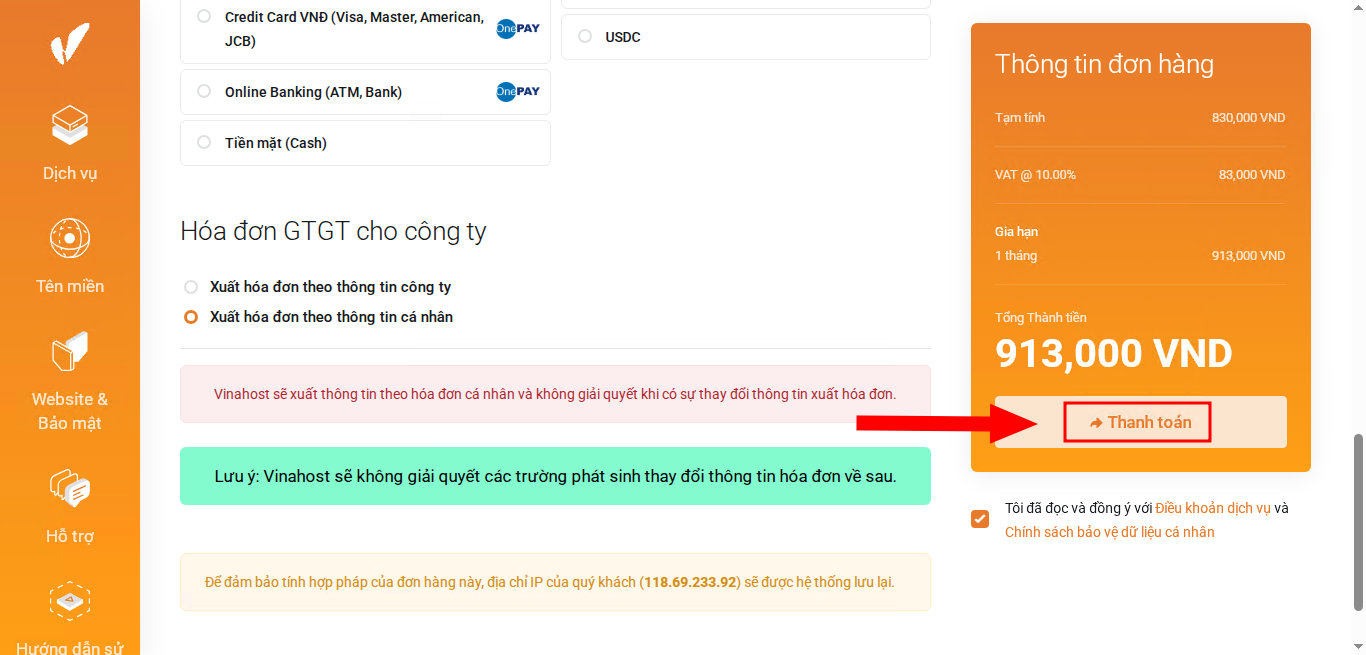
Task: Select the USDC payment option
Action: [x=584, y=37]
